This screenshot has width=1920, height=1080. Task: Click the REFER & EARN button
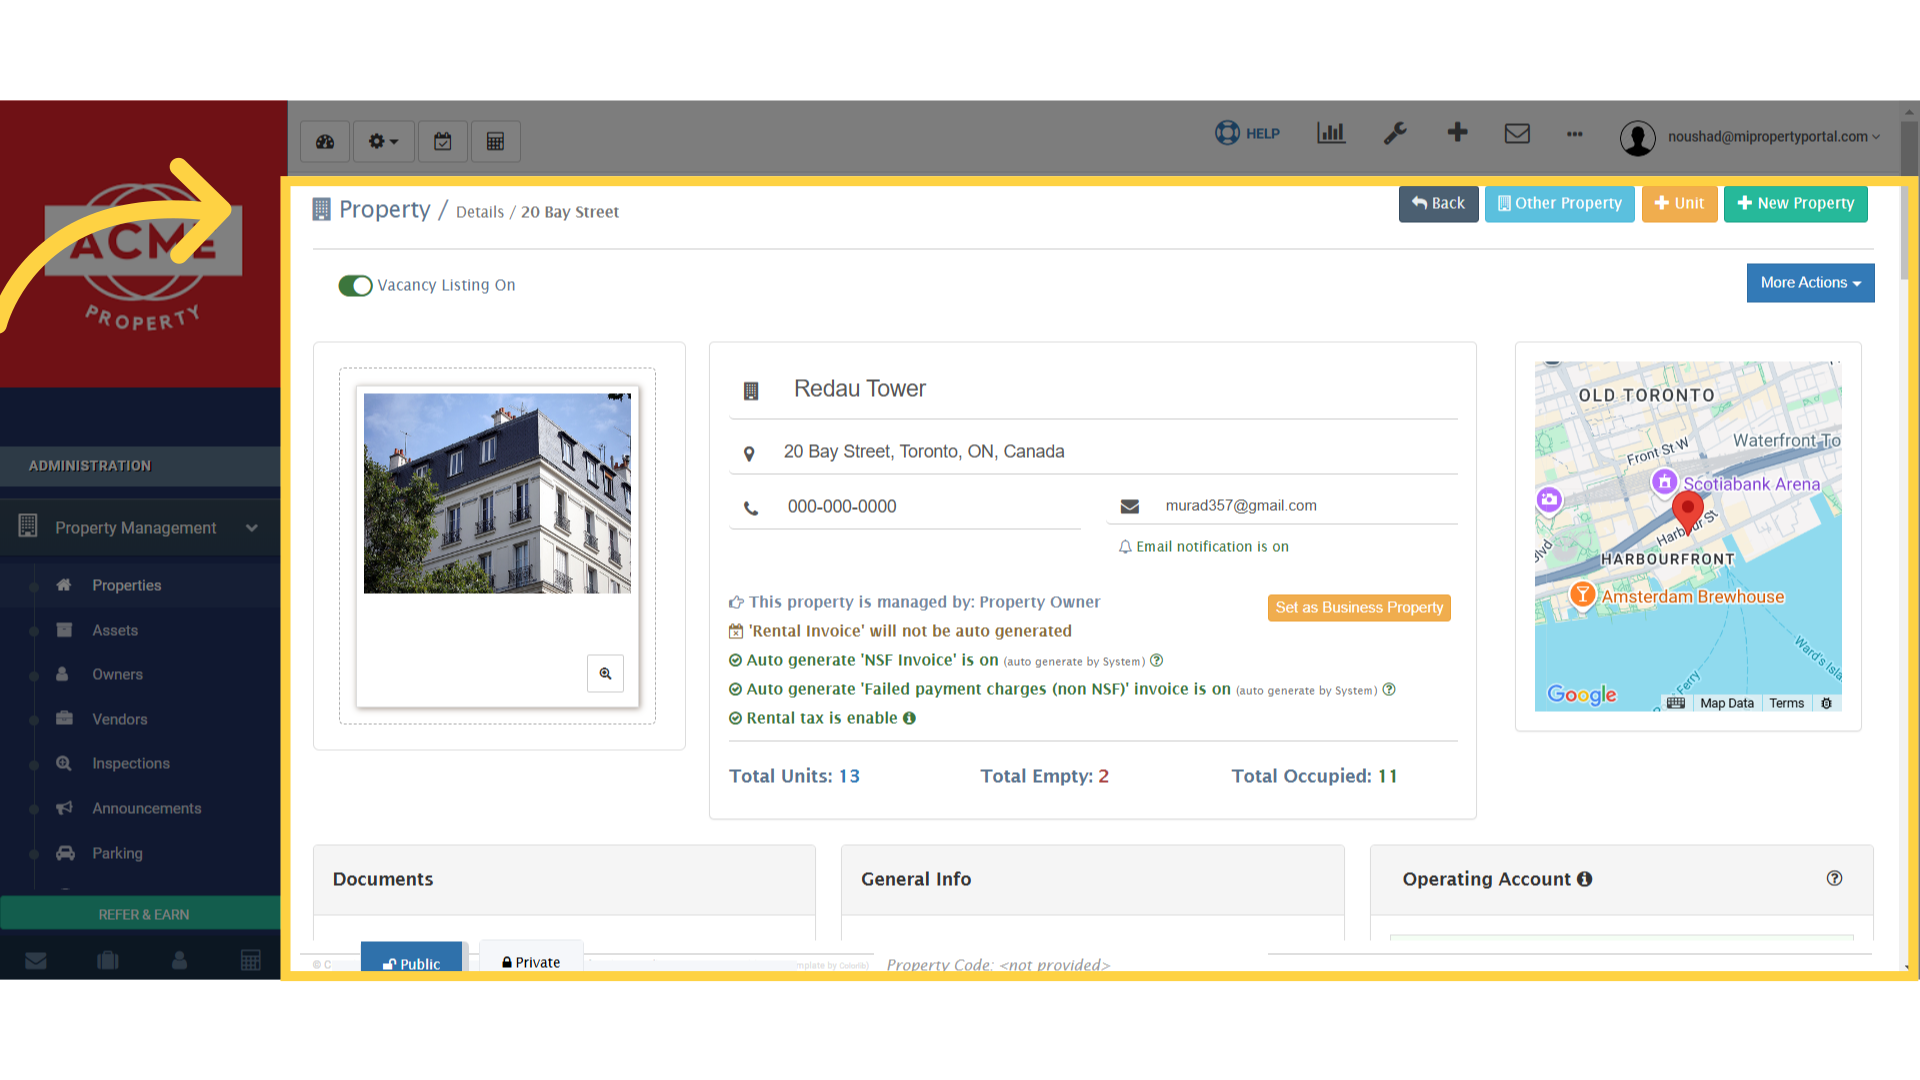click(141, 915)
